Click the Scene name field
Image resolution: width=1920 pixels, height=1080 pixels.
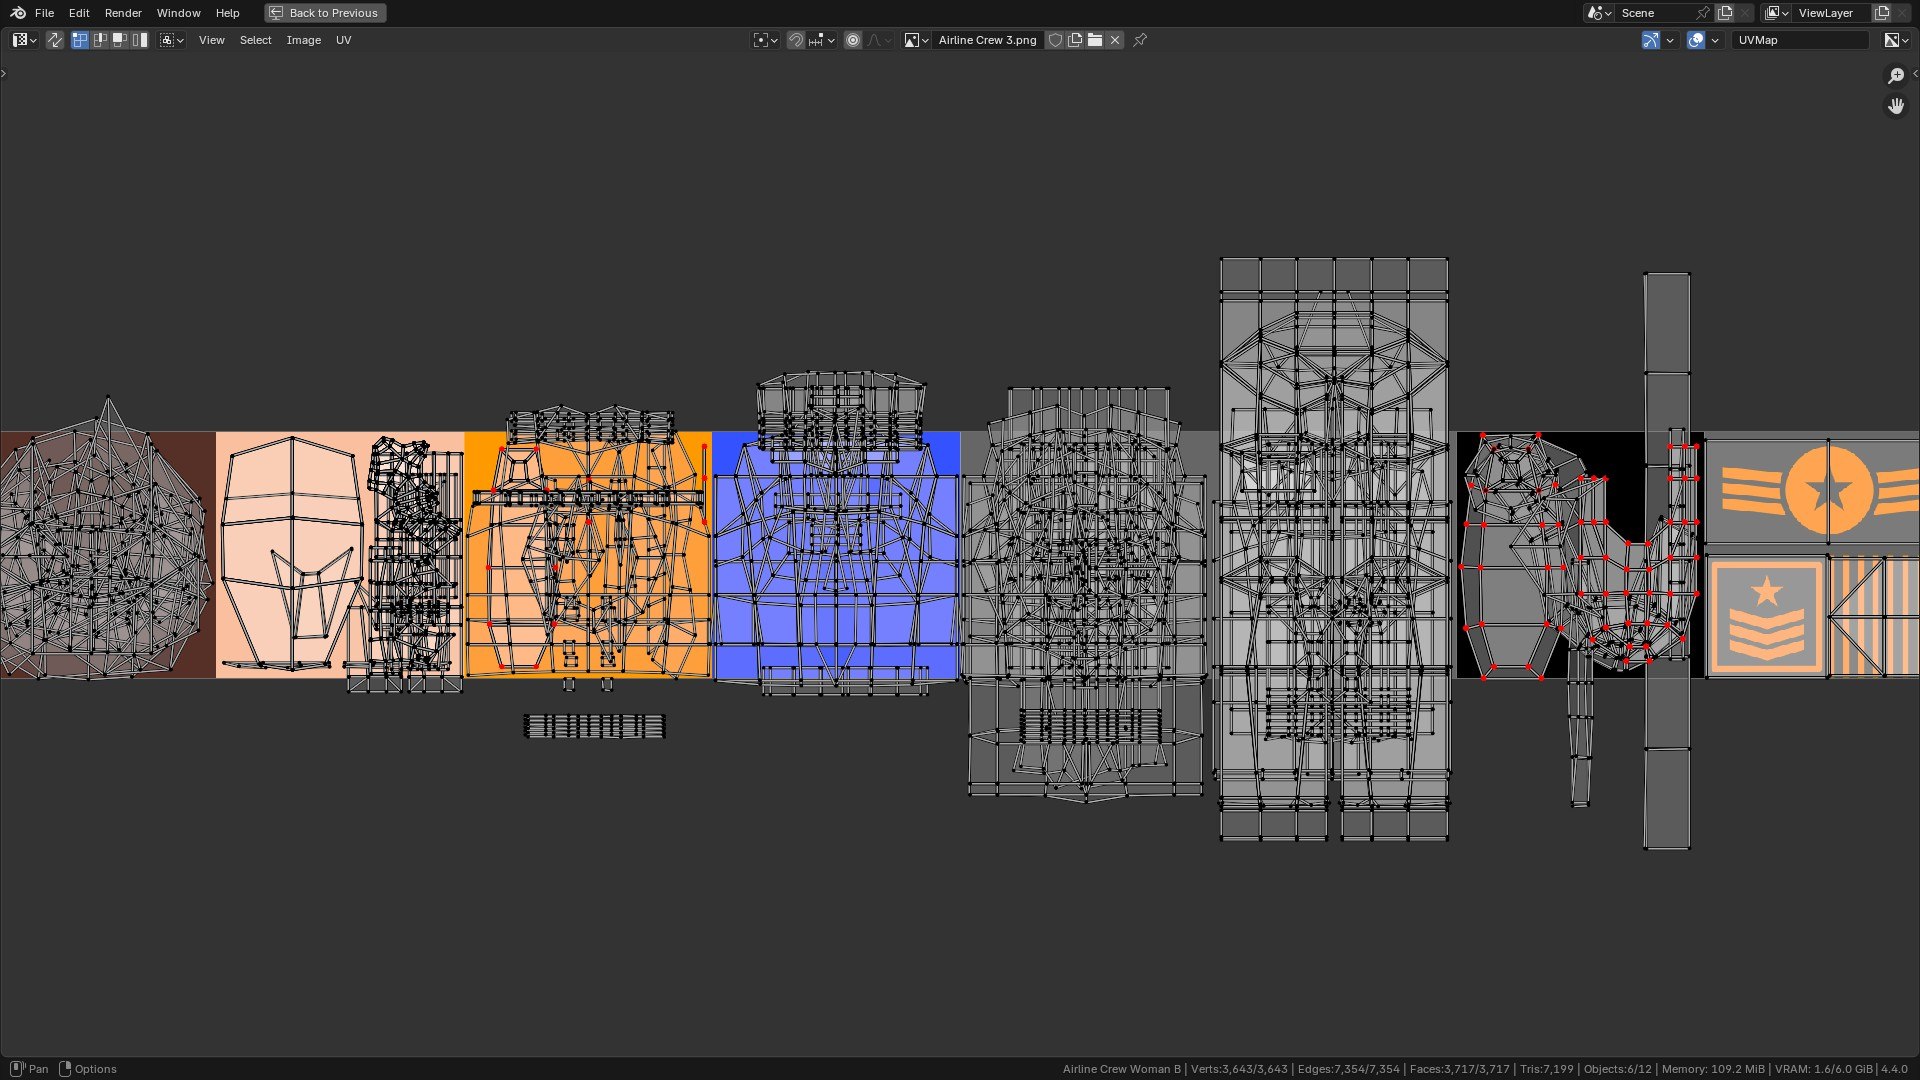(1656, 13)
